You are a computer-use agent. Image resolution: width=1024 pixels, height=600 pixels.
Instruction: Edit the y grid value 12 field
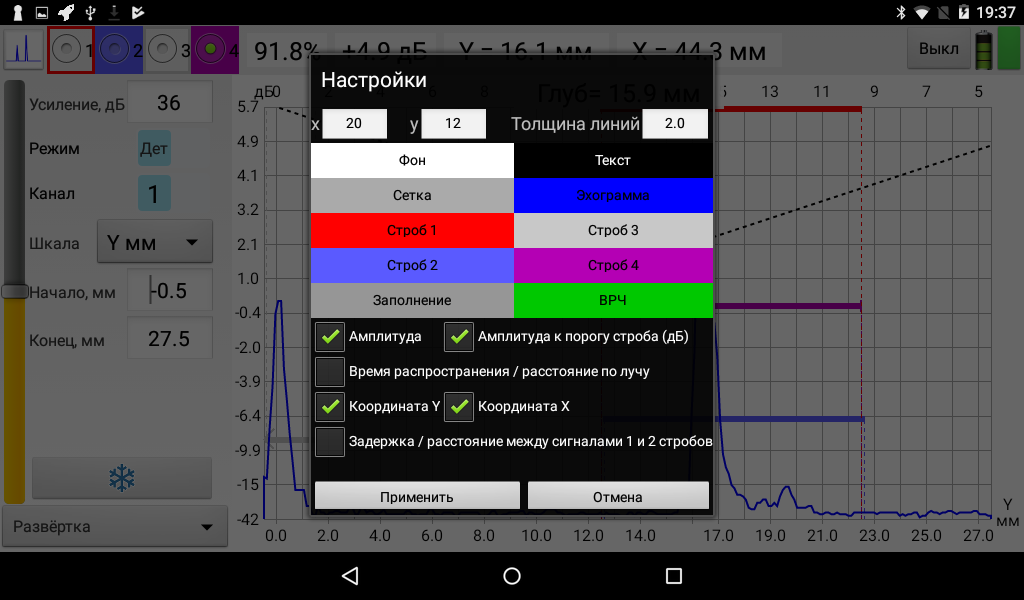pos(453,123)
